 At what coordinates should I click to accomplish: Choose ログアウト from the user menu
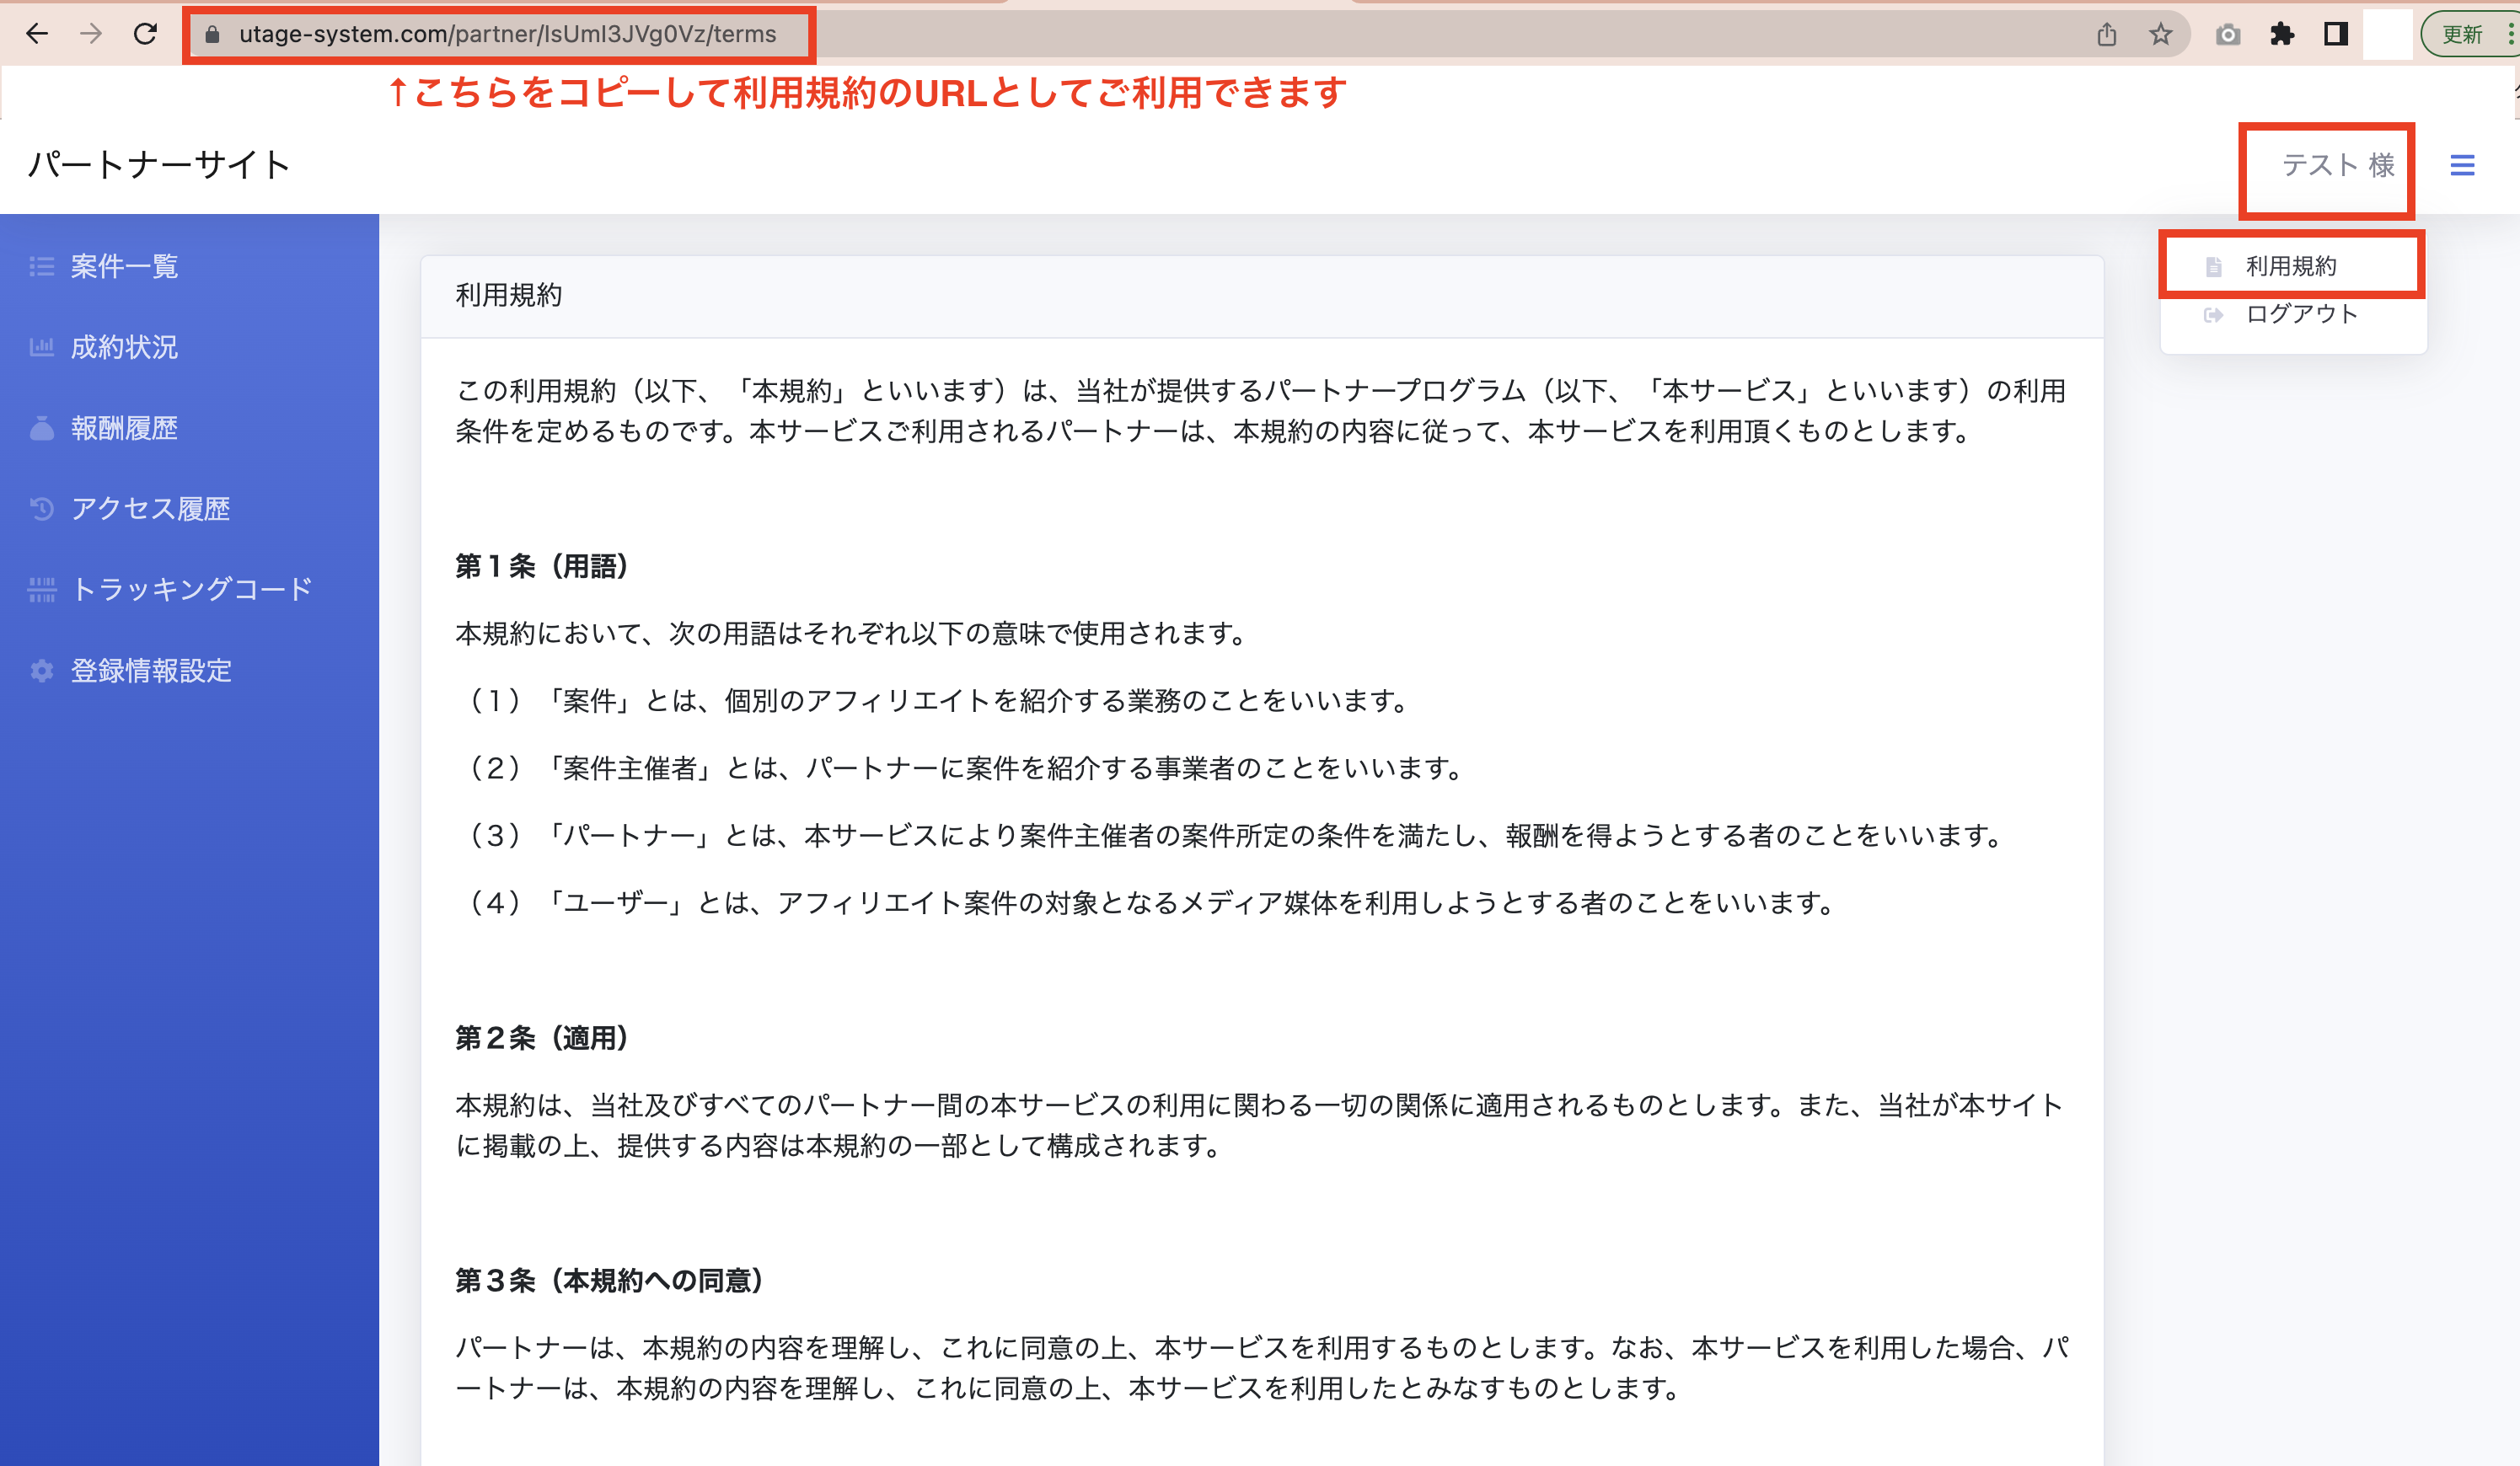tap(2301, 314)
